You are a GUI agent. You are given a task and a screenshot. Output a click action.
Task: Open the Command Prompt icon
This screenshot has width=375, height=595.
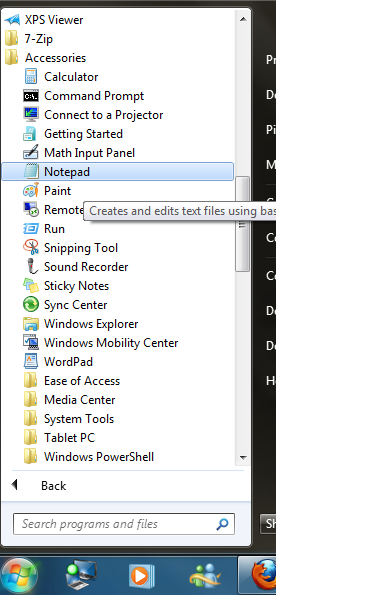click(31, 96)
